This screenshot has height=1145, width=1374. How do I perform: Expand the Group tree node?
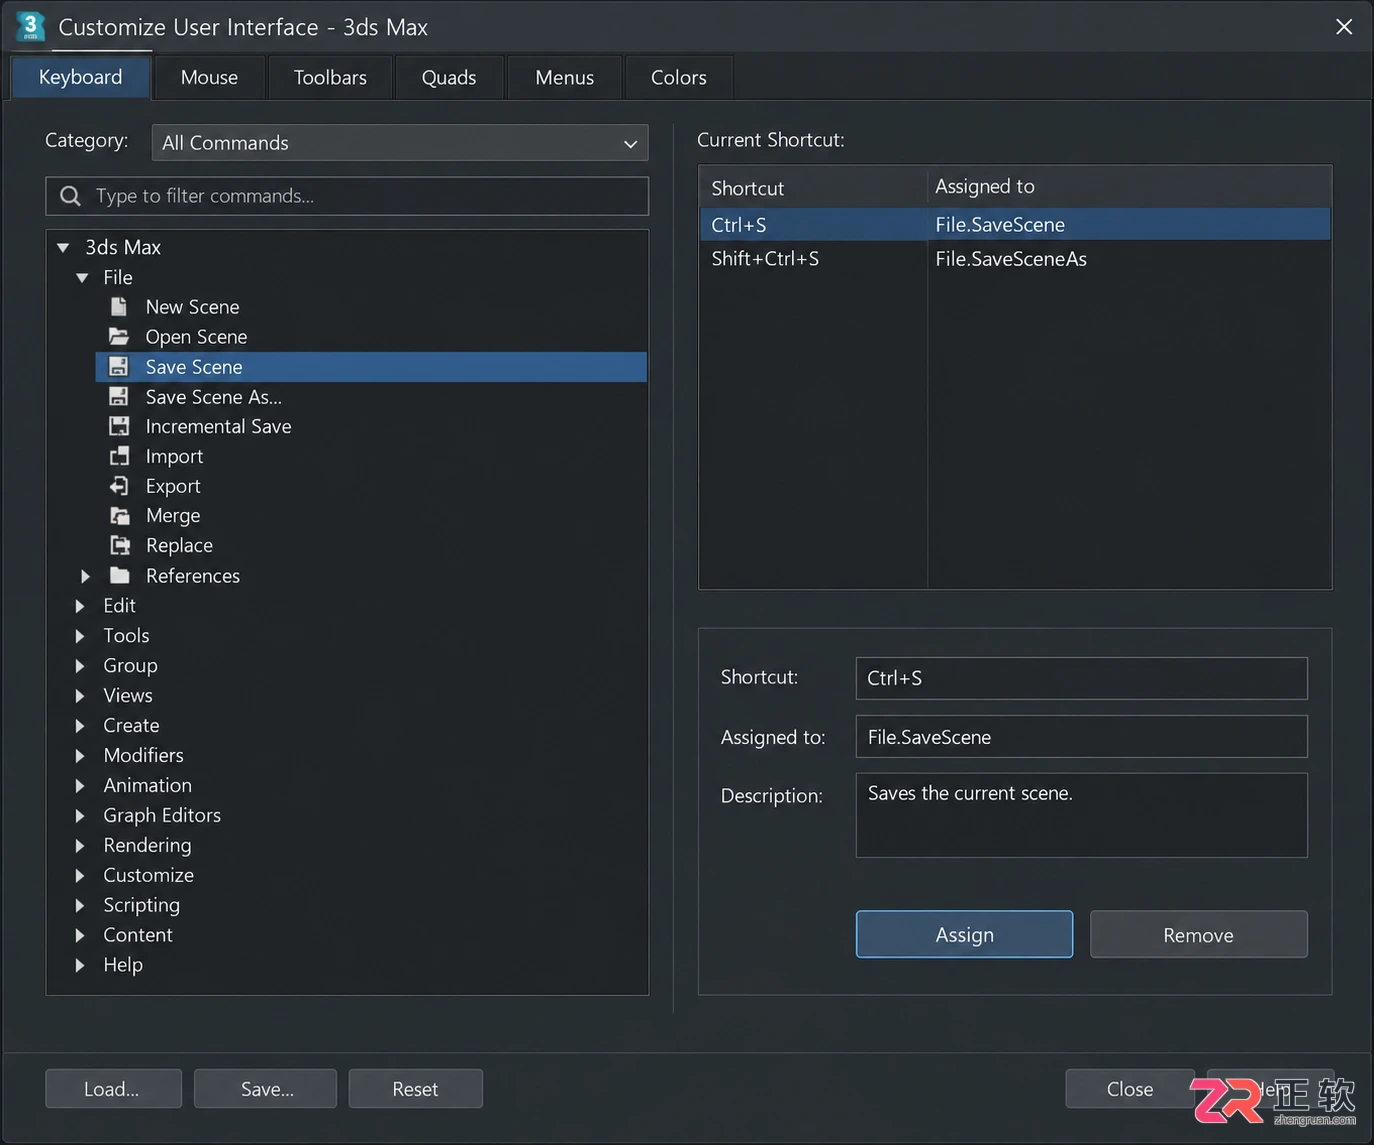80,666
